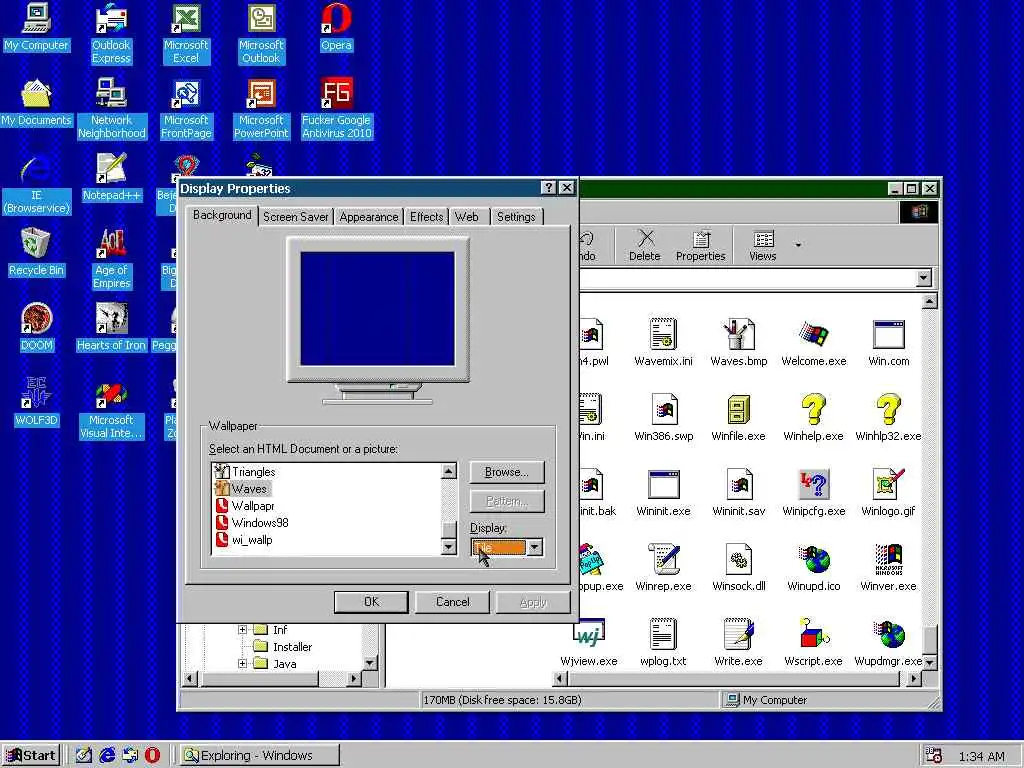Viewport: 1024px width, 768px height.
Task: Select the Recycle Bin icon
Action: coord(36,253)
